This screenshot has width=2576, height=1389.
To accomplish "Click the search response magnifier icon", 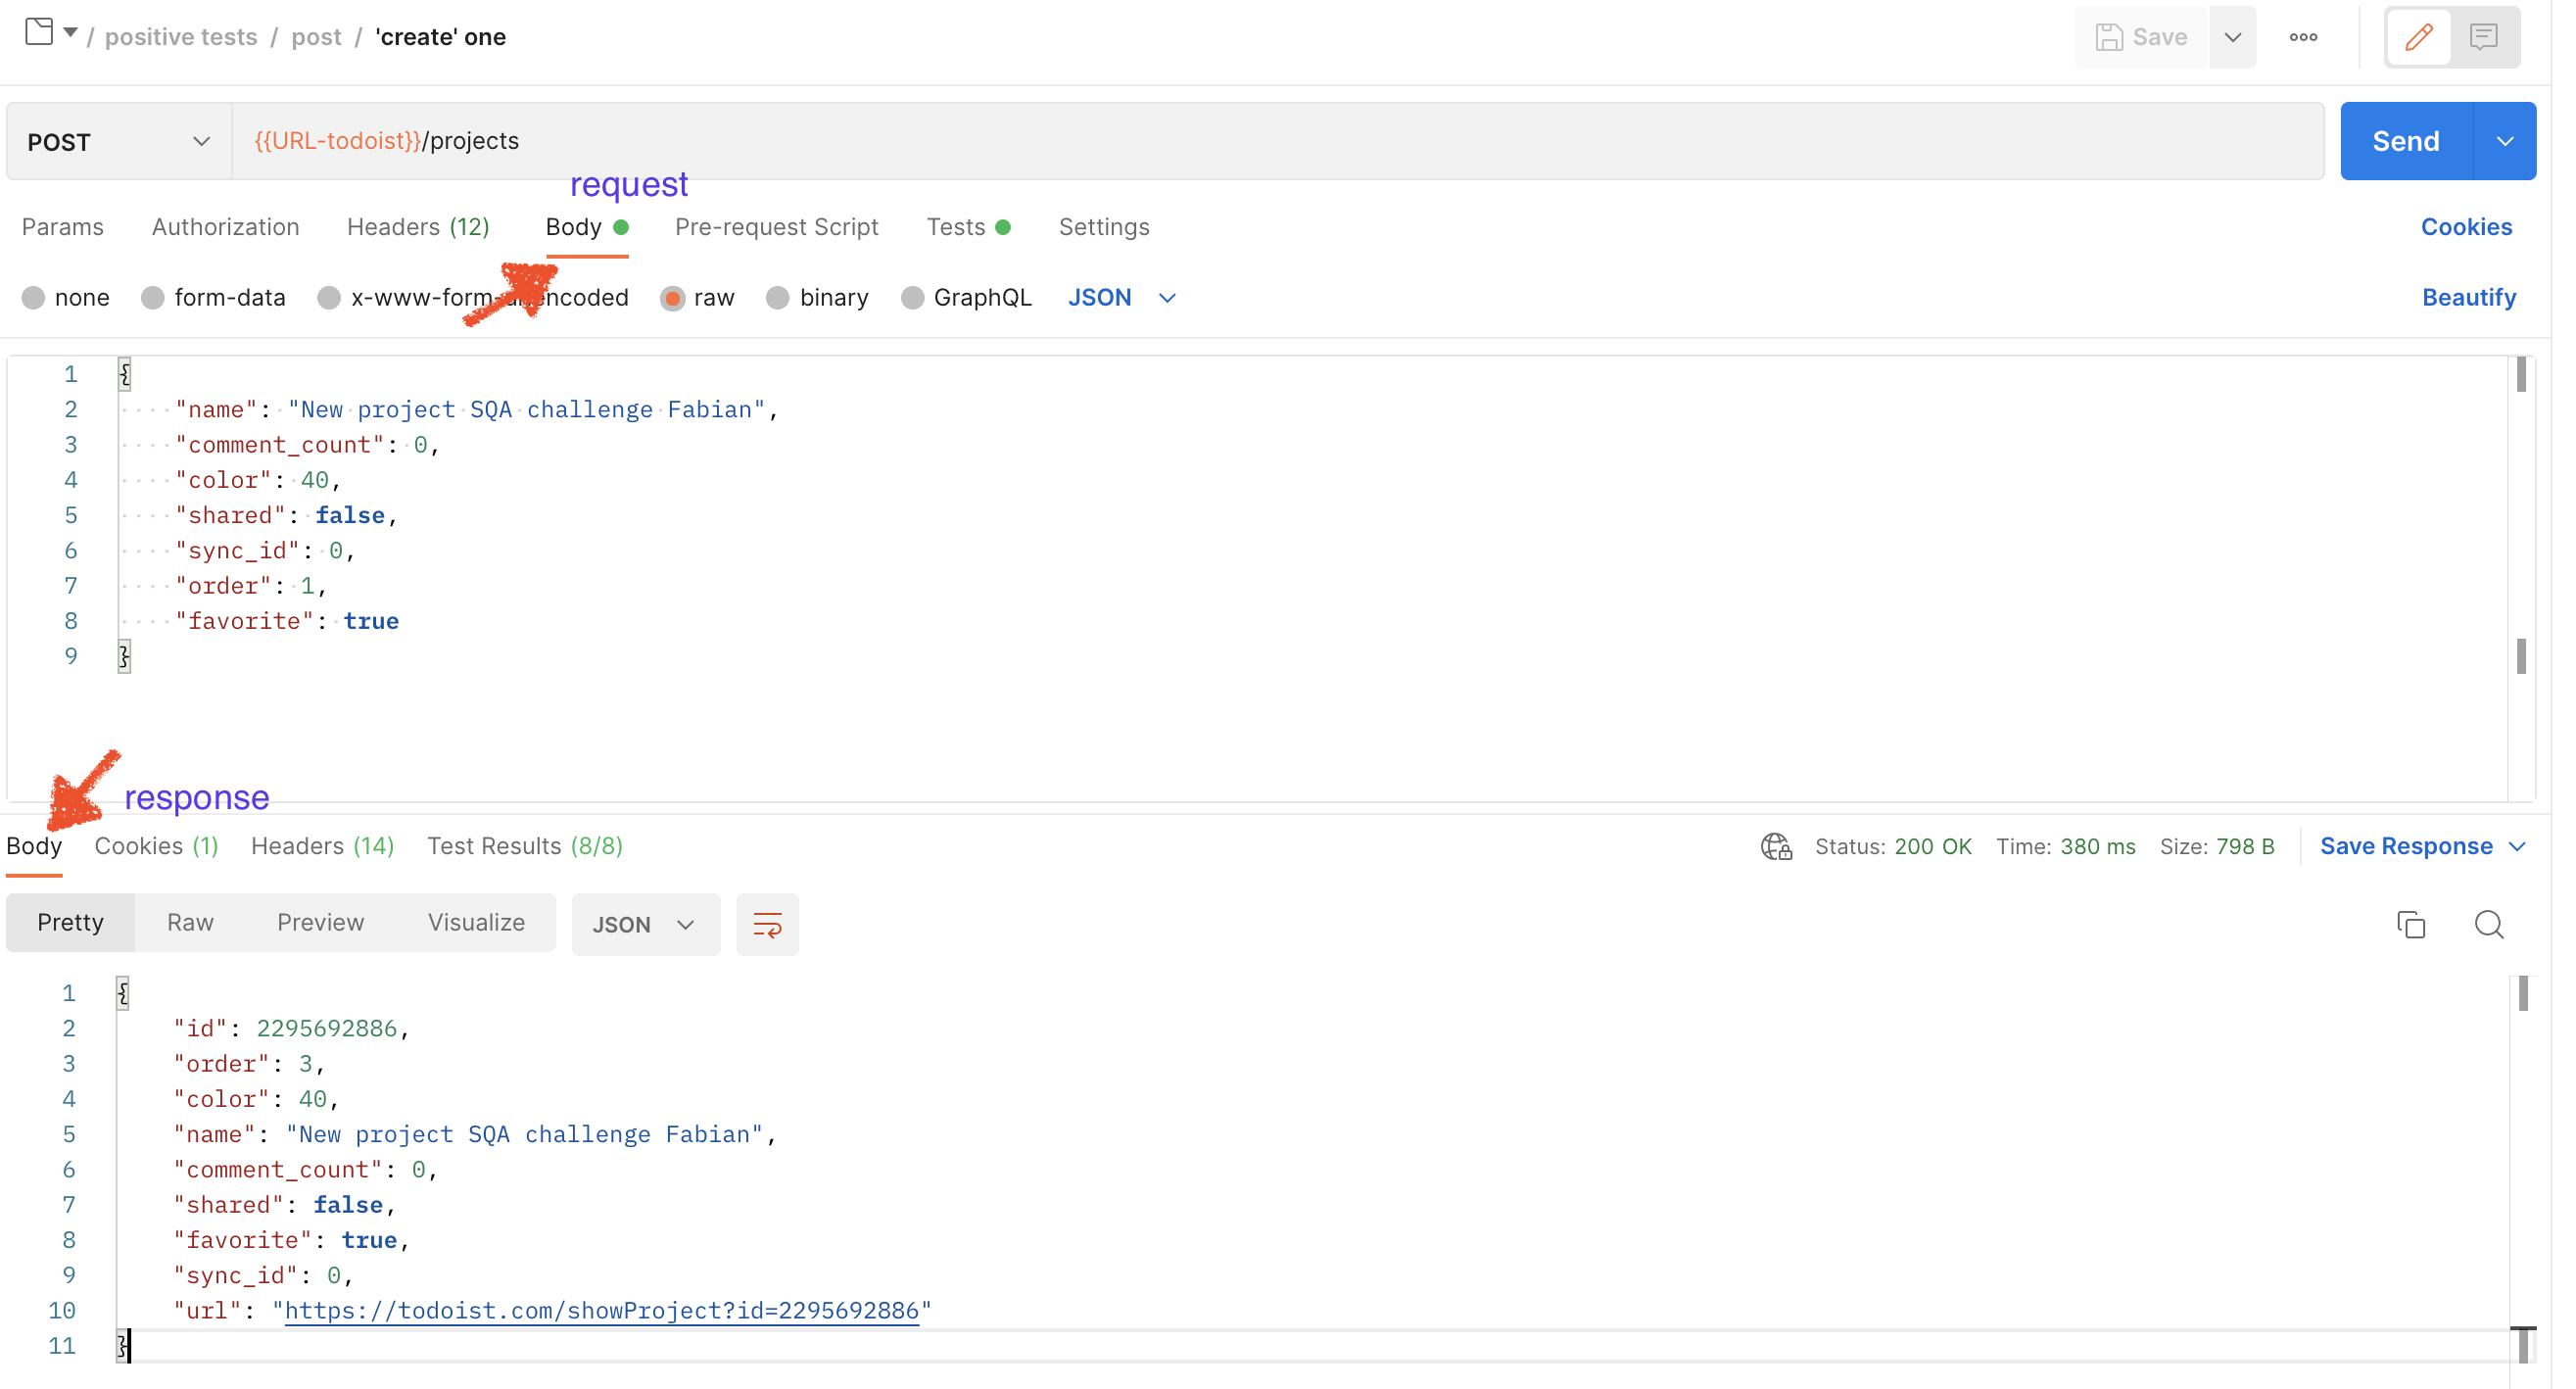I will (x=2489, y=925).
